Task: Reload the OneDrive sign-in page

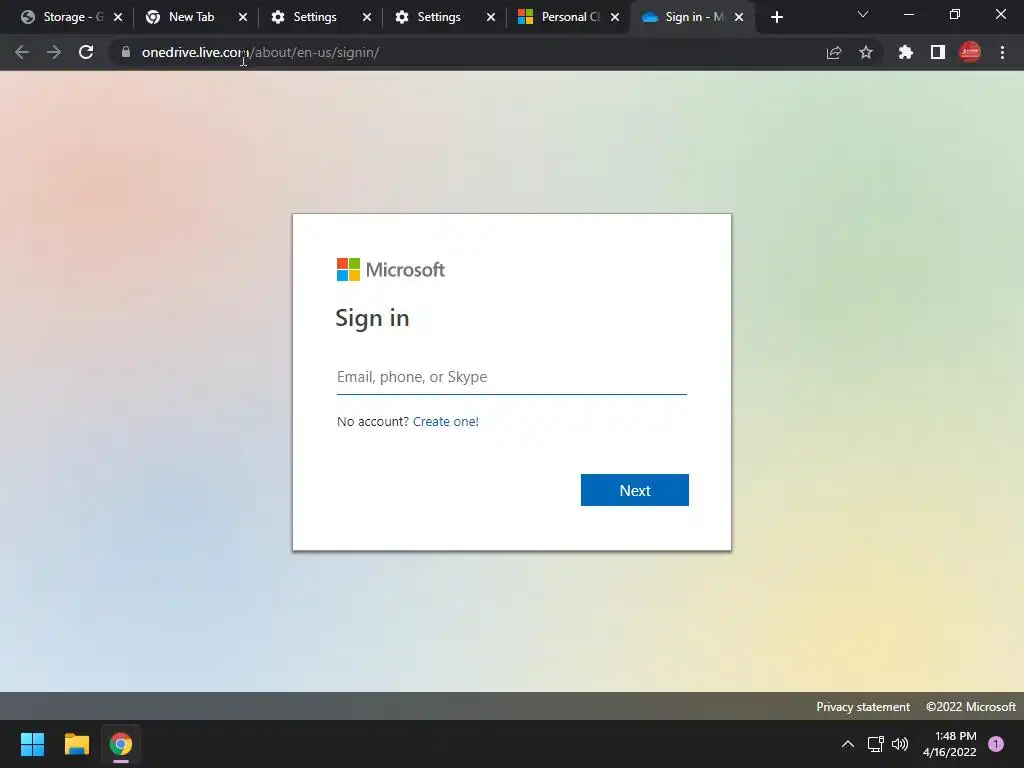Action: [x=86, y=52]
